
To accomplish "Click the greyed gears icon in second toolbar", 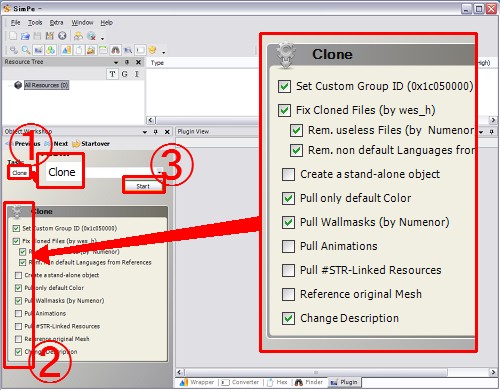I will click(14, 50).
